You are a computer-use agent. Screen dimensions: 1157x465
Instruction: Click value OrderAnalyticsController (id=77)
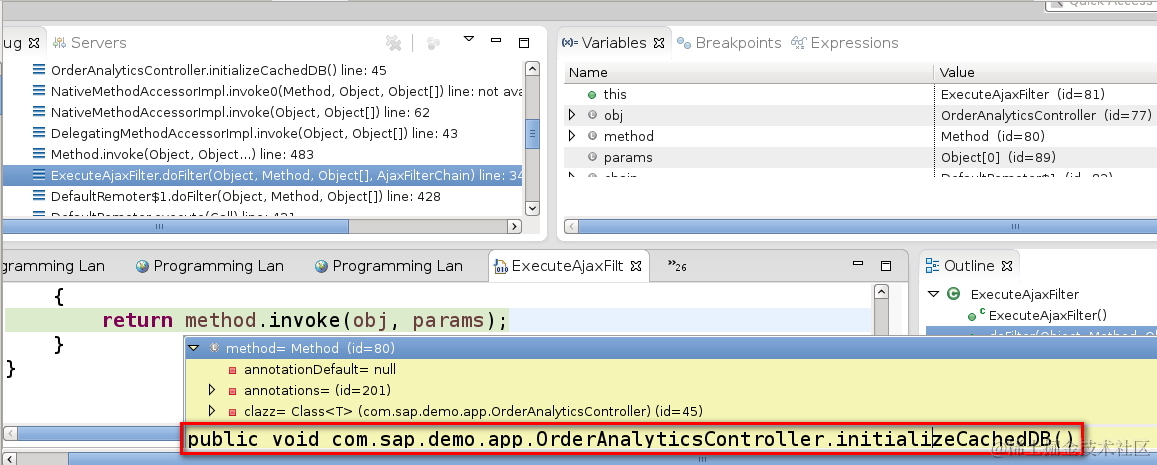[x=1046, y=115]
